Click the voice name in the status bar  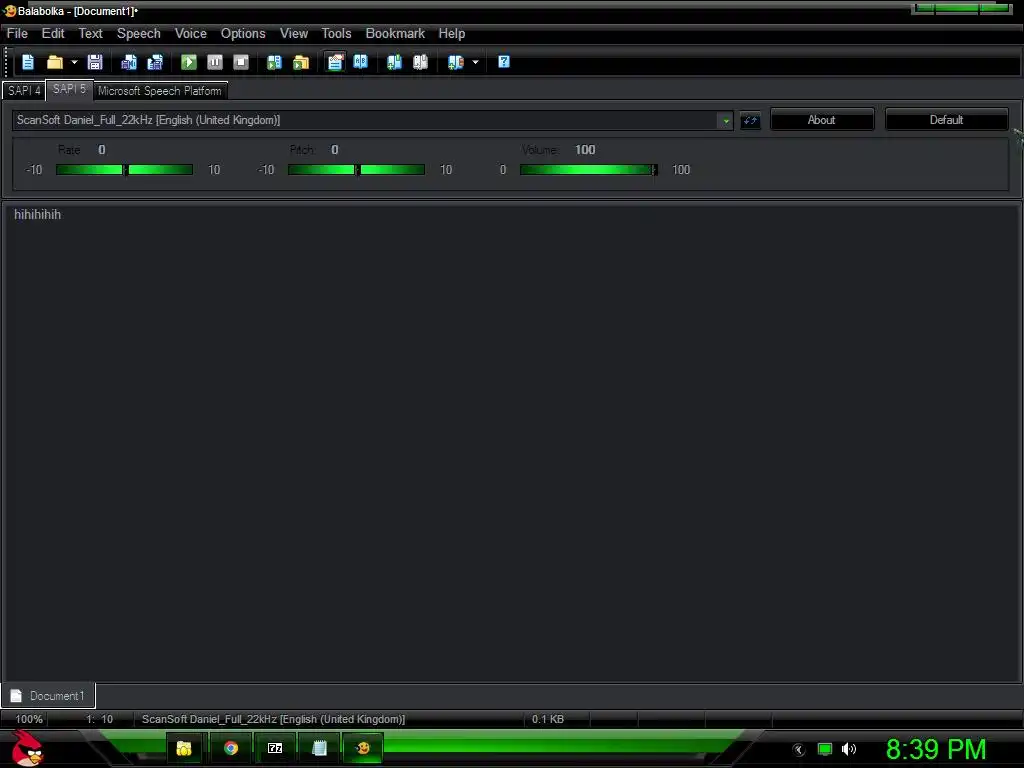[273, 719]
